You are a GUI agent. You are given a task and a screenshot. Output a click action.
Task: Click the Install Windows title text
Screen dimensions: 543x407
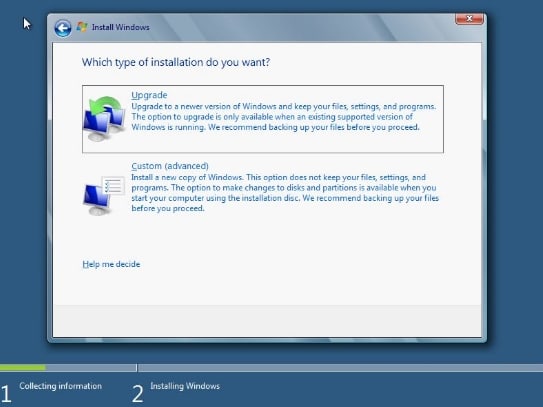point(121,27)
